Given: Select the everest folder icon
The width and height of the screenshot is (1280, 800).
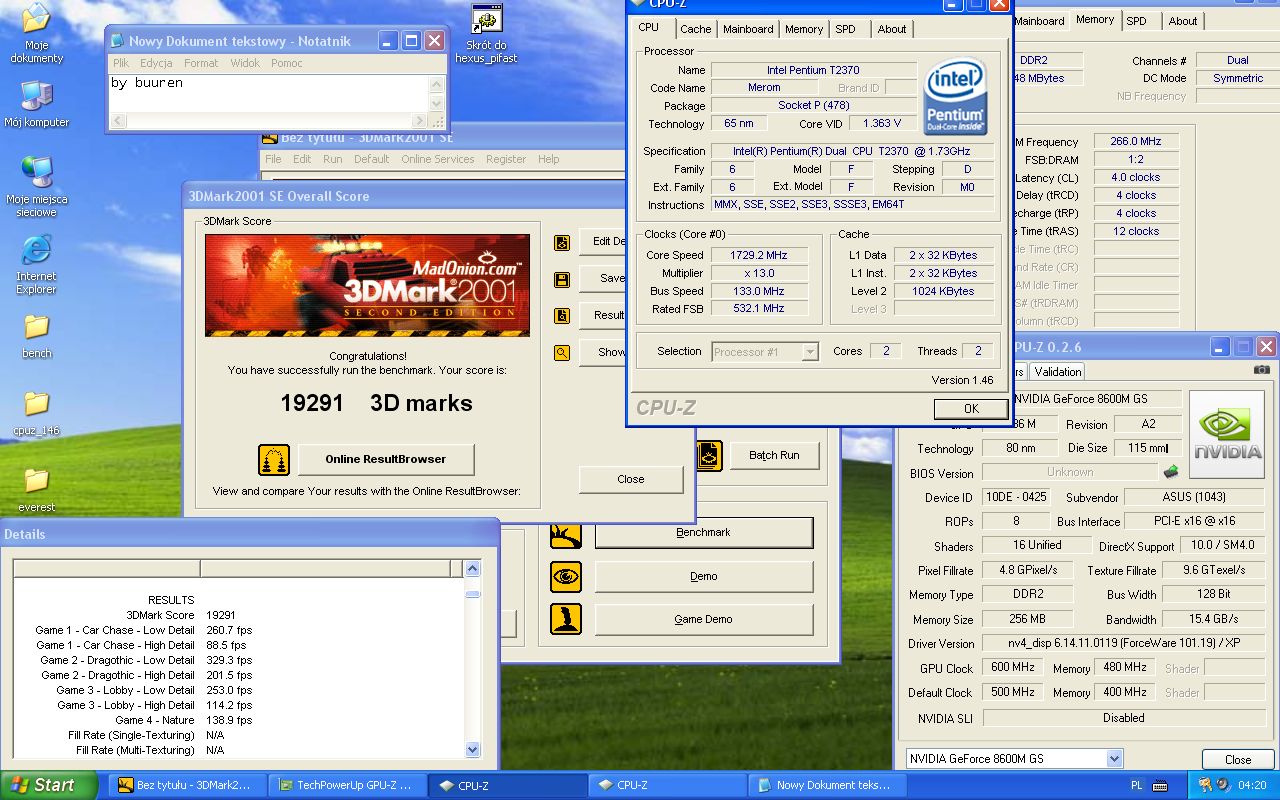Looking at the screenshot, I should pyautogui.click(x=36, y=489).
